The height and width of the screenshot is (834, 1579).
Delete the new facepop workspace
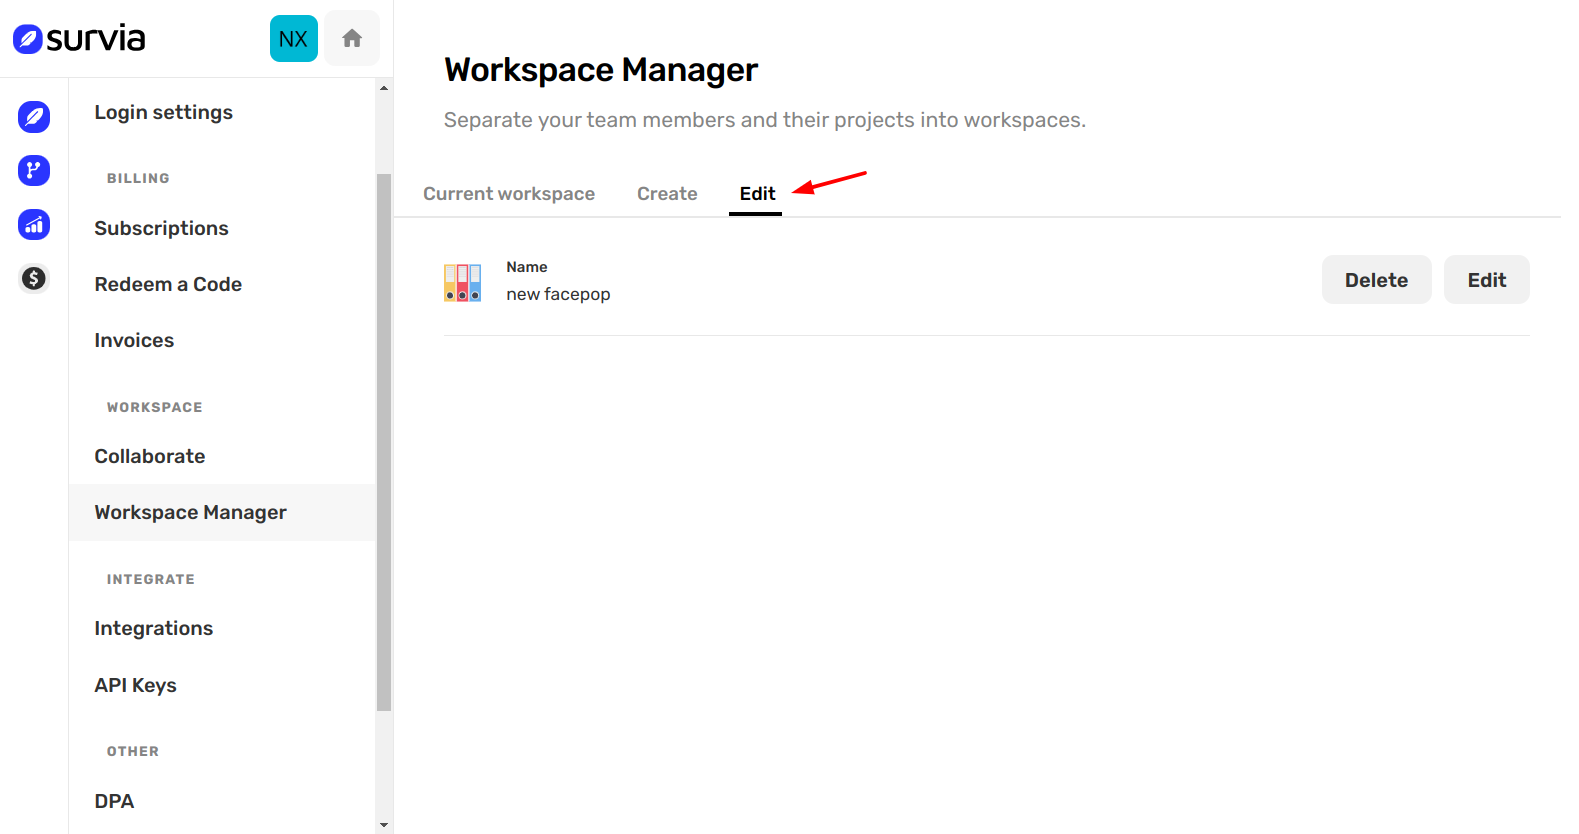coord(1375,280)
